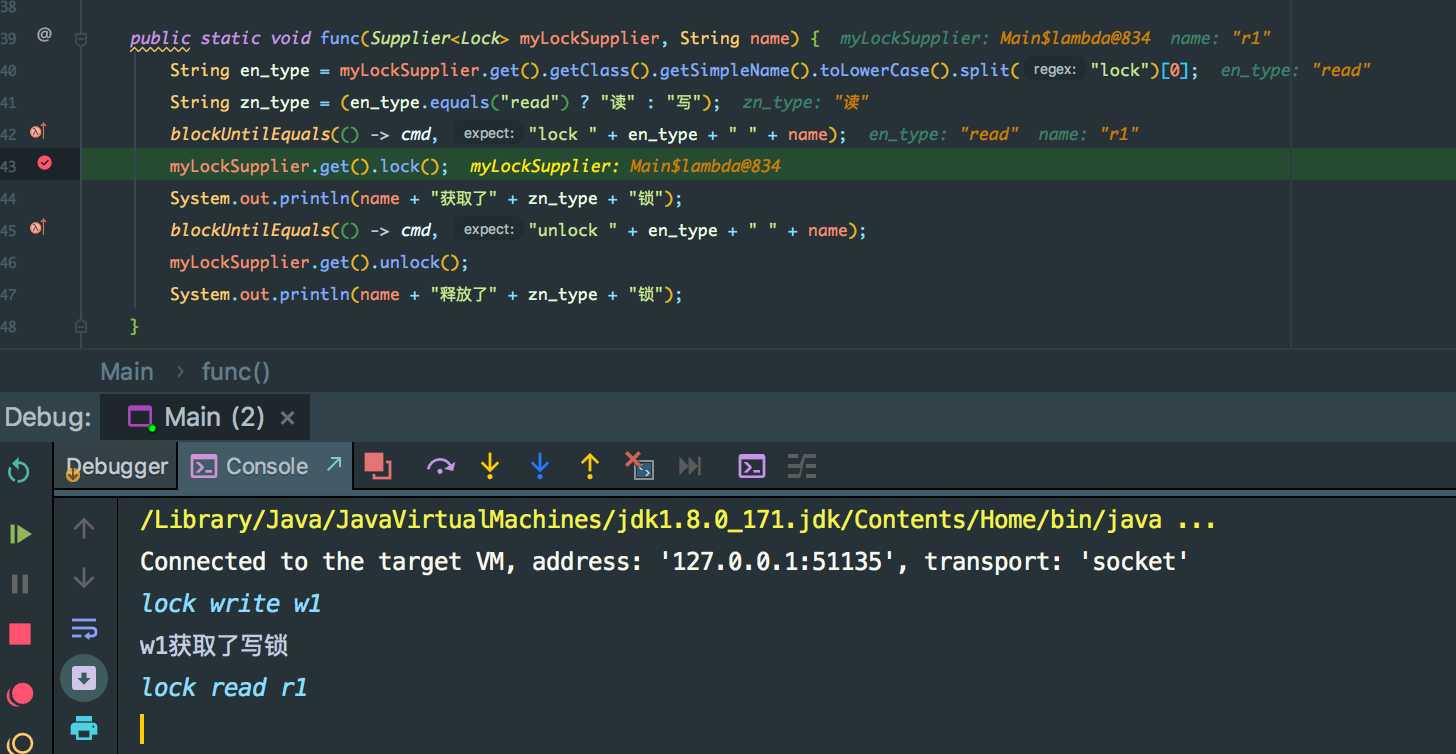
Task: Toggle soft-wrap in console
Action: point(84,628)
